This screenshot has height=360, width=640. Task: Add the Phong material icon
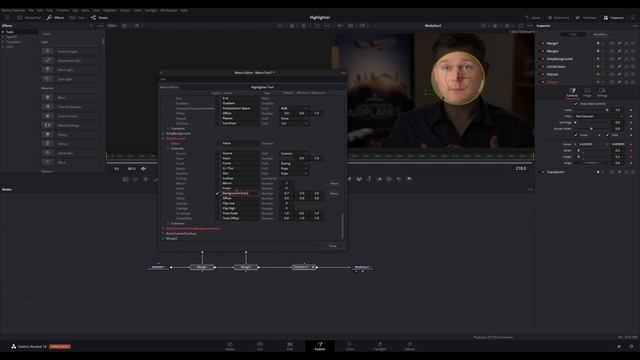point(47,134)
